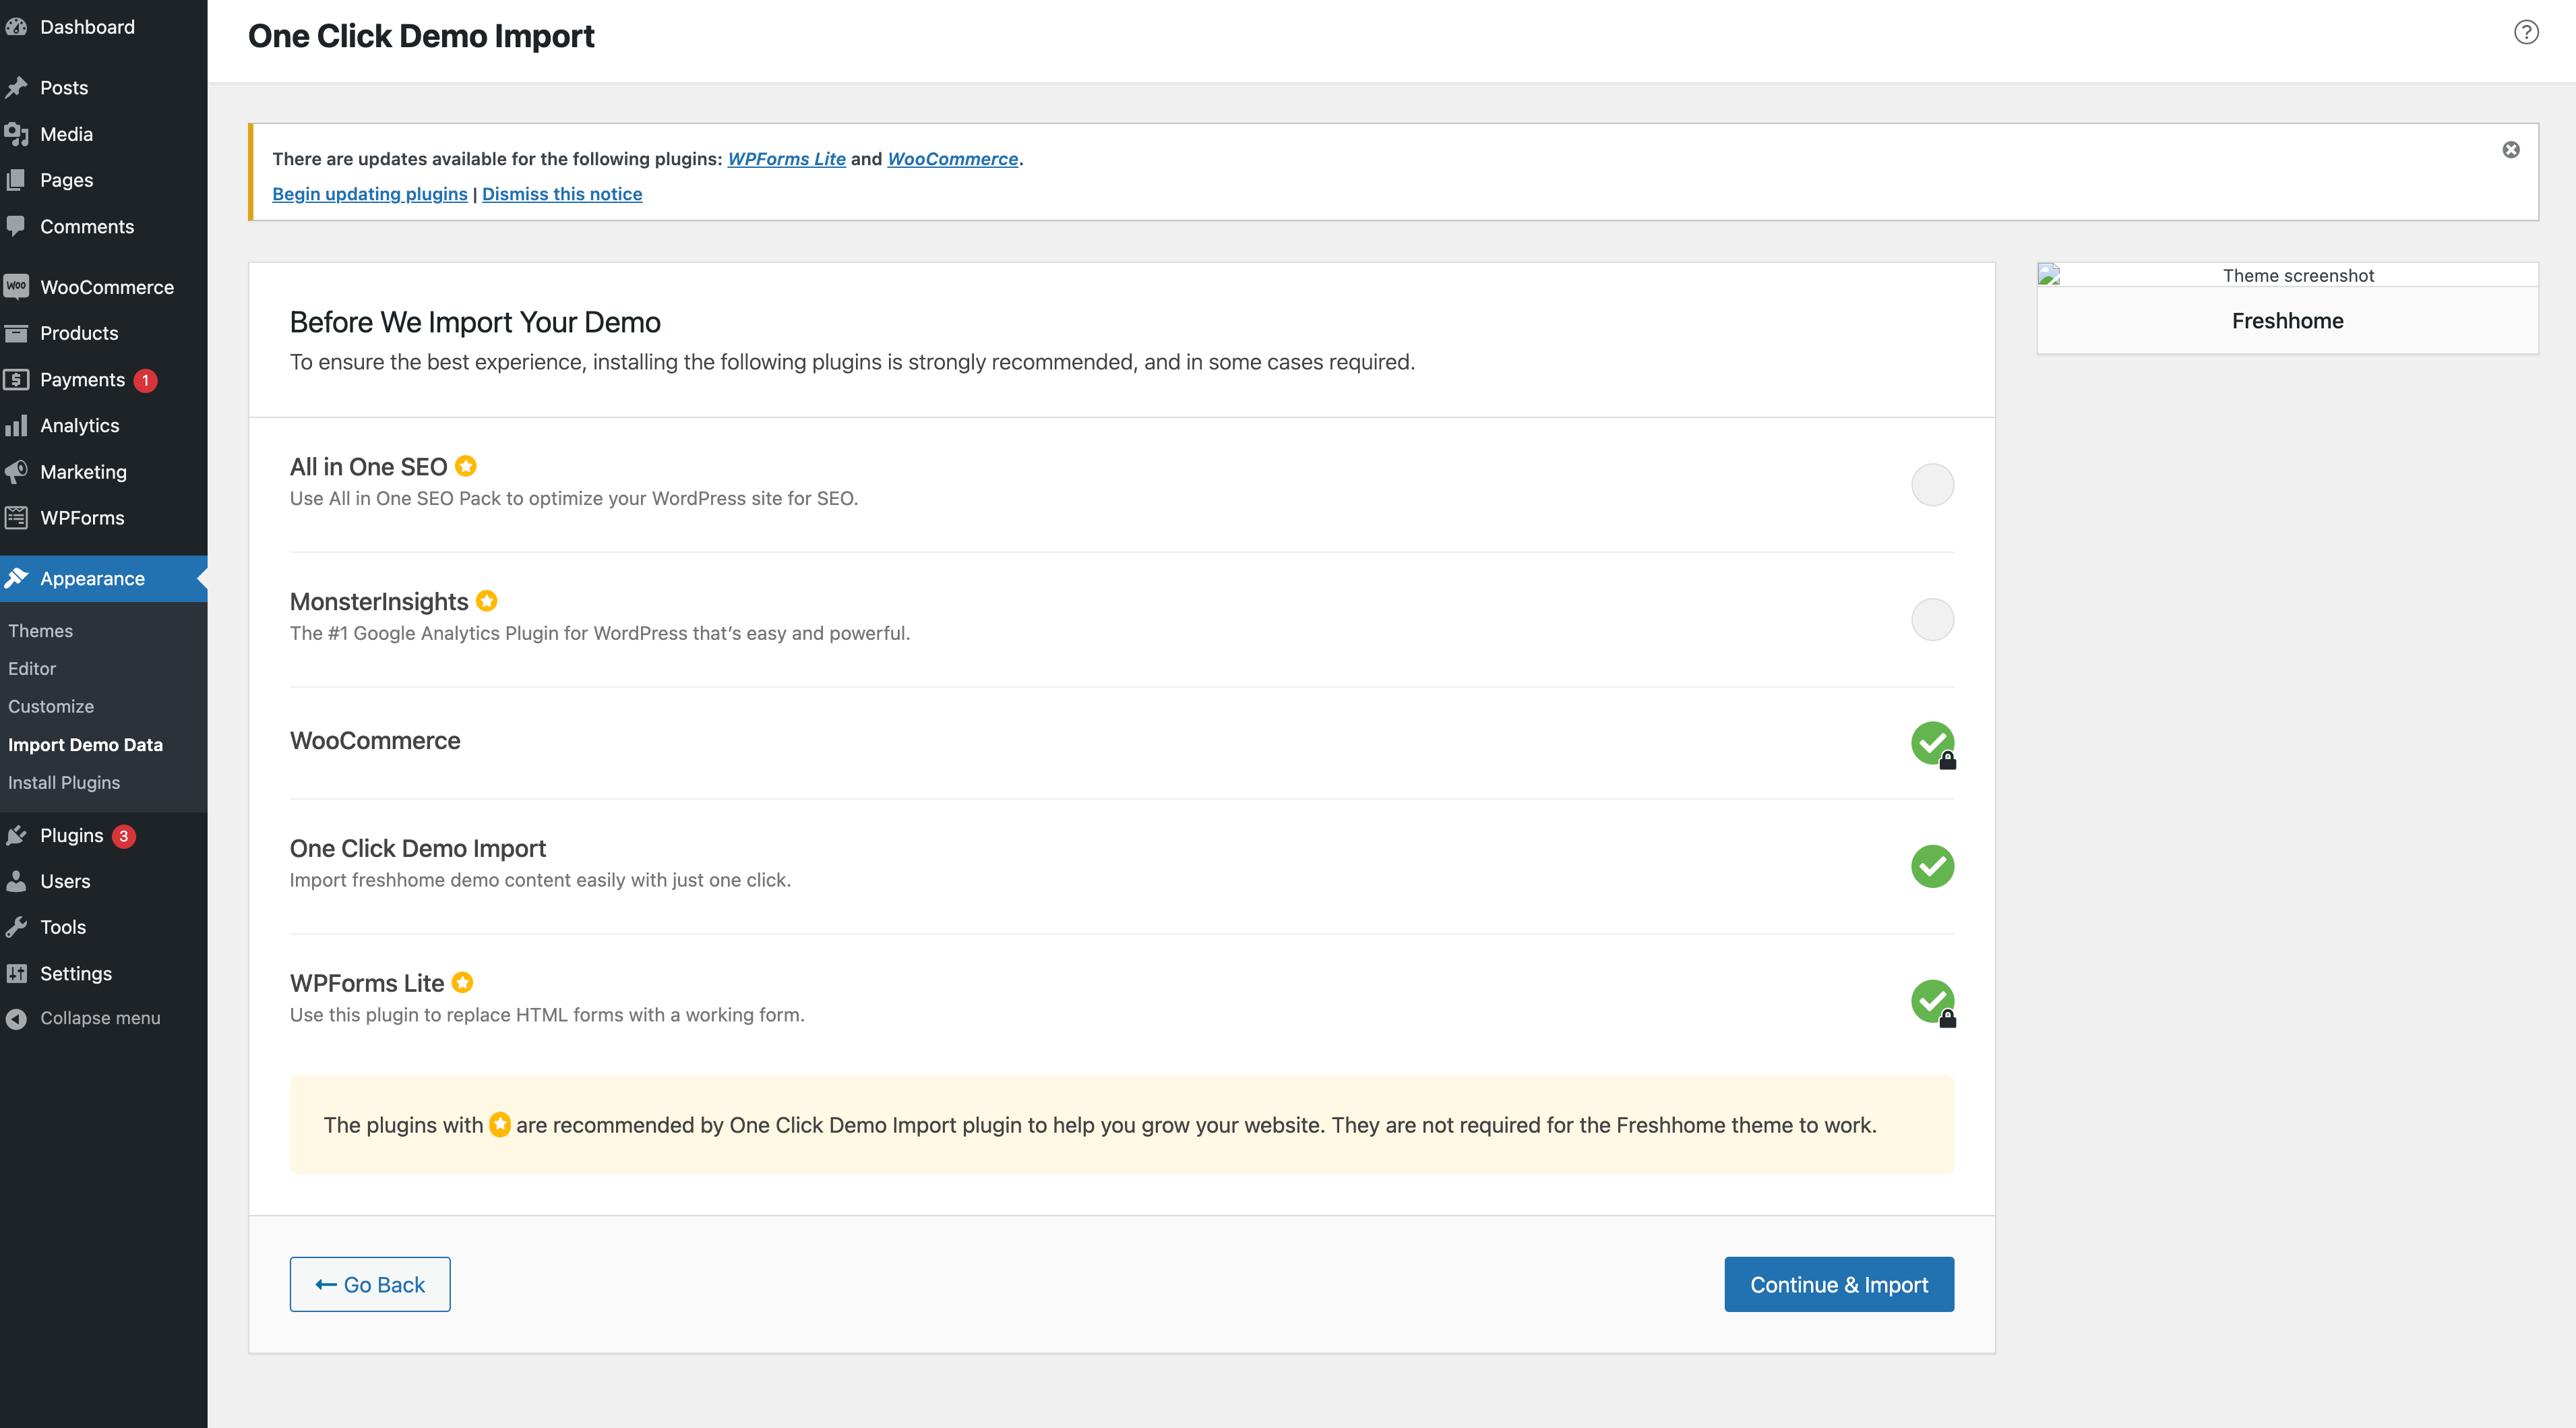Open the help question mark icon
This screenshot has height=1428, width=2576.
tap(2526, 32)
